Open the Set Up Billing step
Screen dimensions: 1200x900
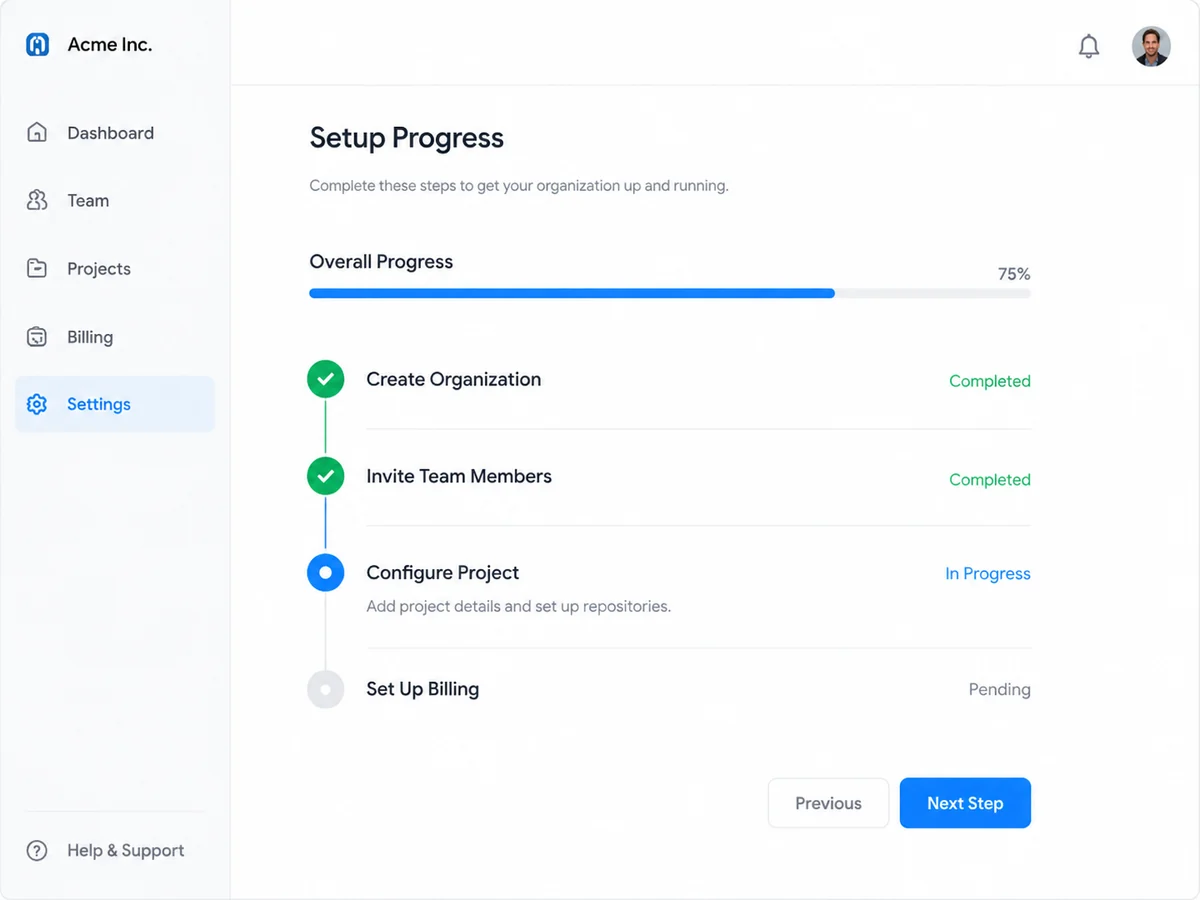click(x=423, y=689)
